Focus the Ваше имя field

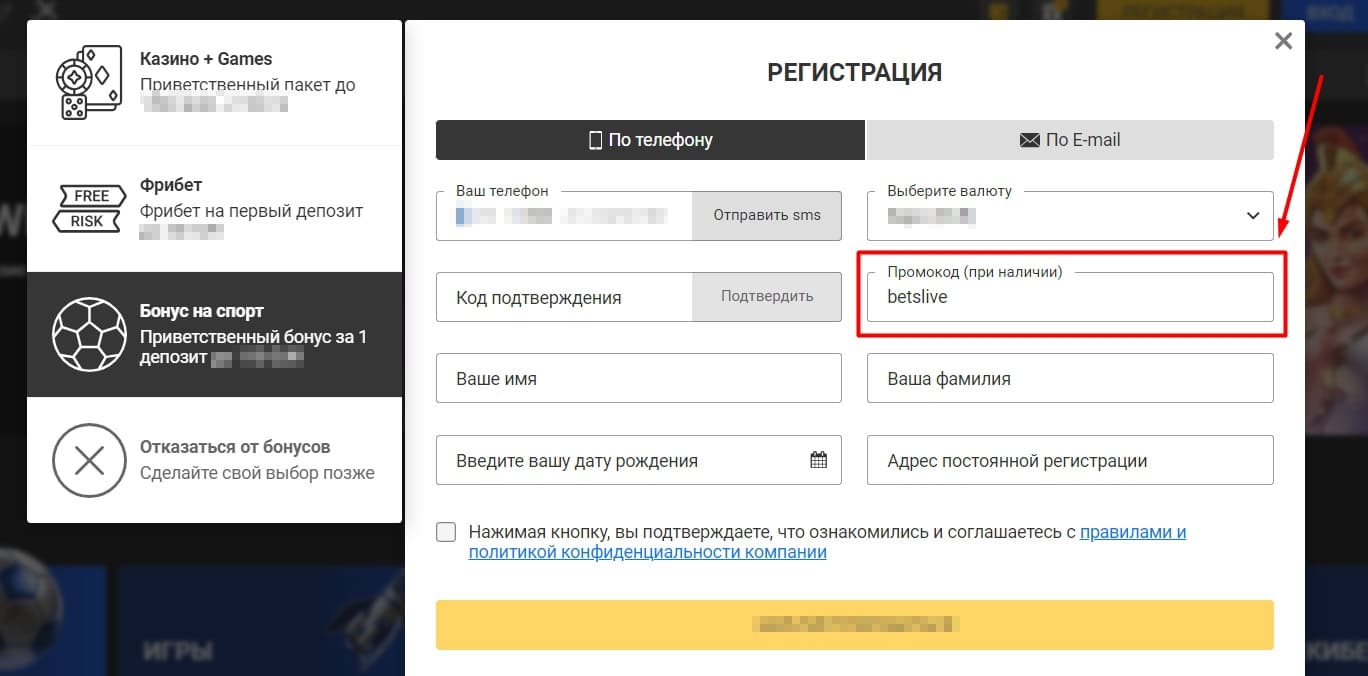tap(639, 379)
